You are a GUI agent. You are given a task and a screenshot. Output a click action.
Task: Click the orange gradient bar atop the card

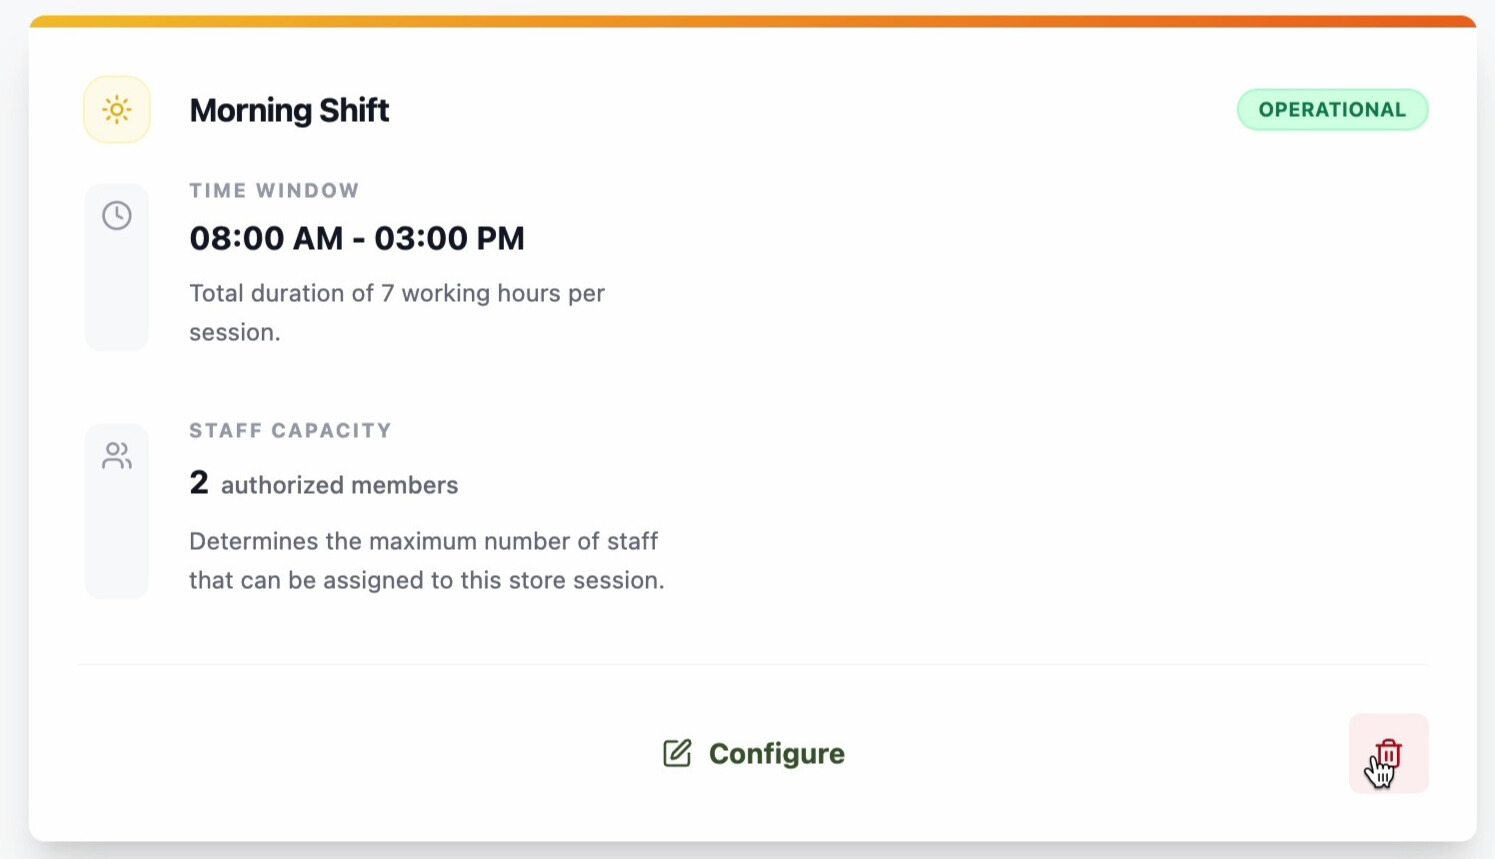[752, 21]
